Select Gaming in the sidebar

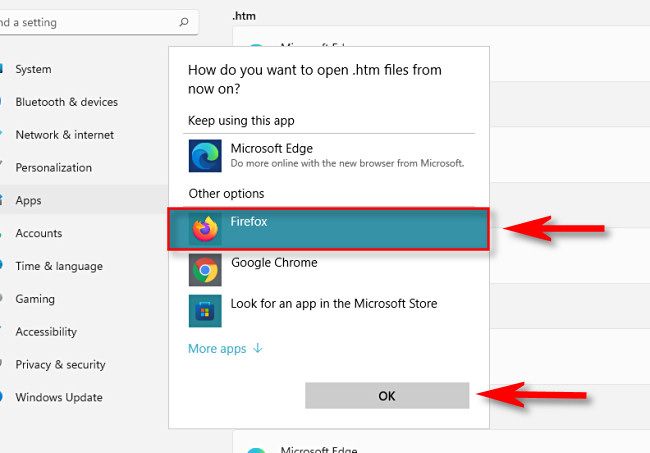35,299
